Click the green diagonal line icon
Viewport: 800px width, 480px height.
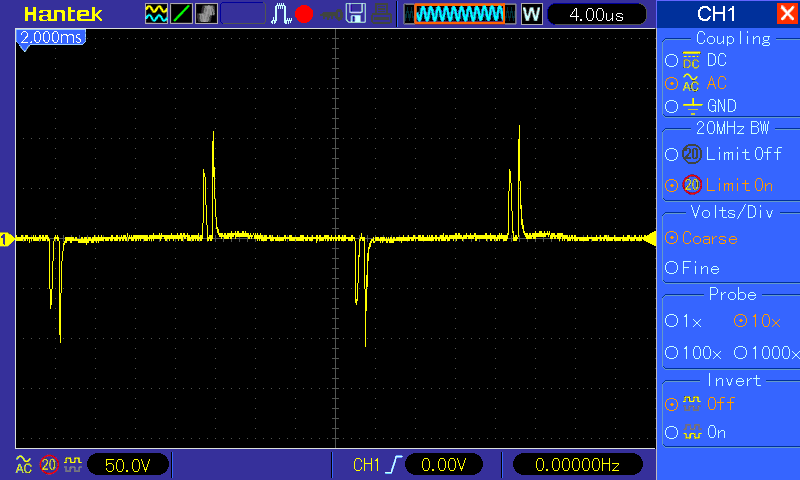tap(181, 14)
